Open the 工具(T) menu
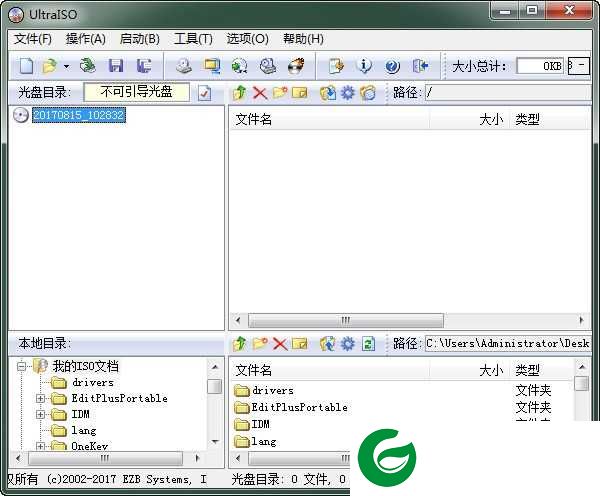 (193, 39)
